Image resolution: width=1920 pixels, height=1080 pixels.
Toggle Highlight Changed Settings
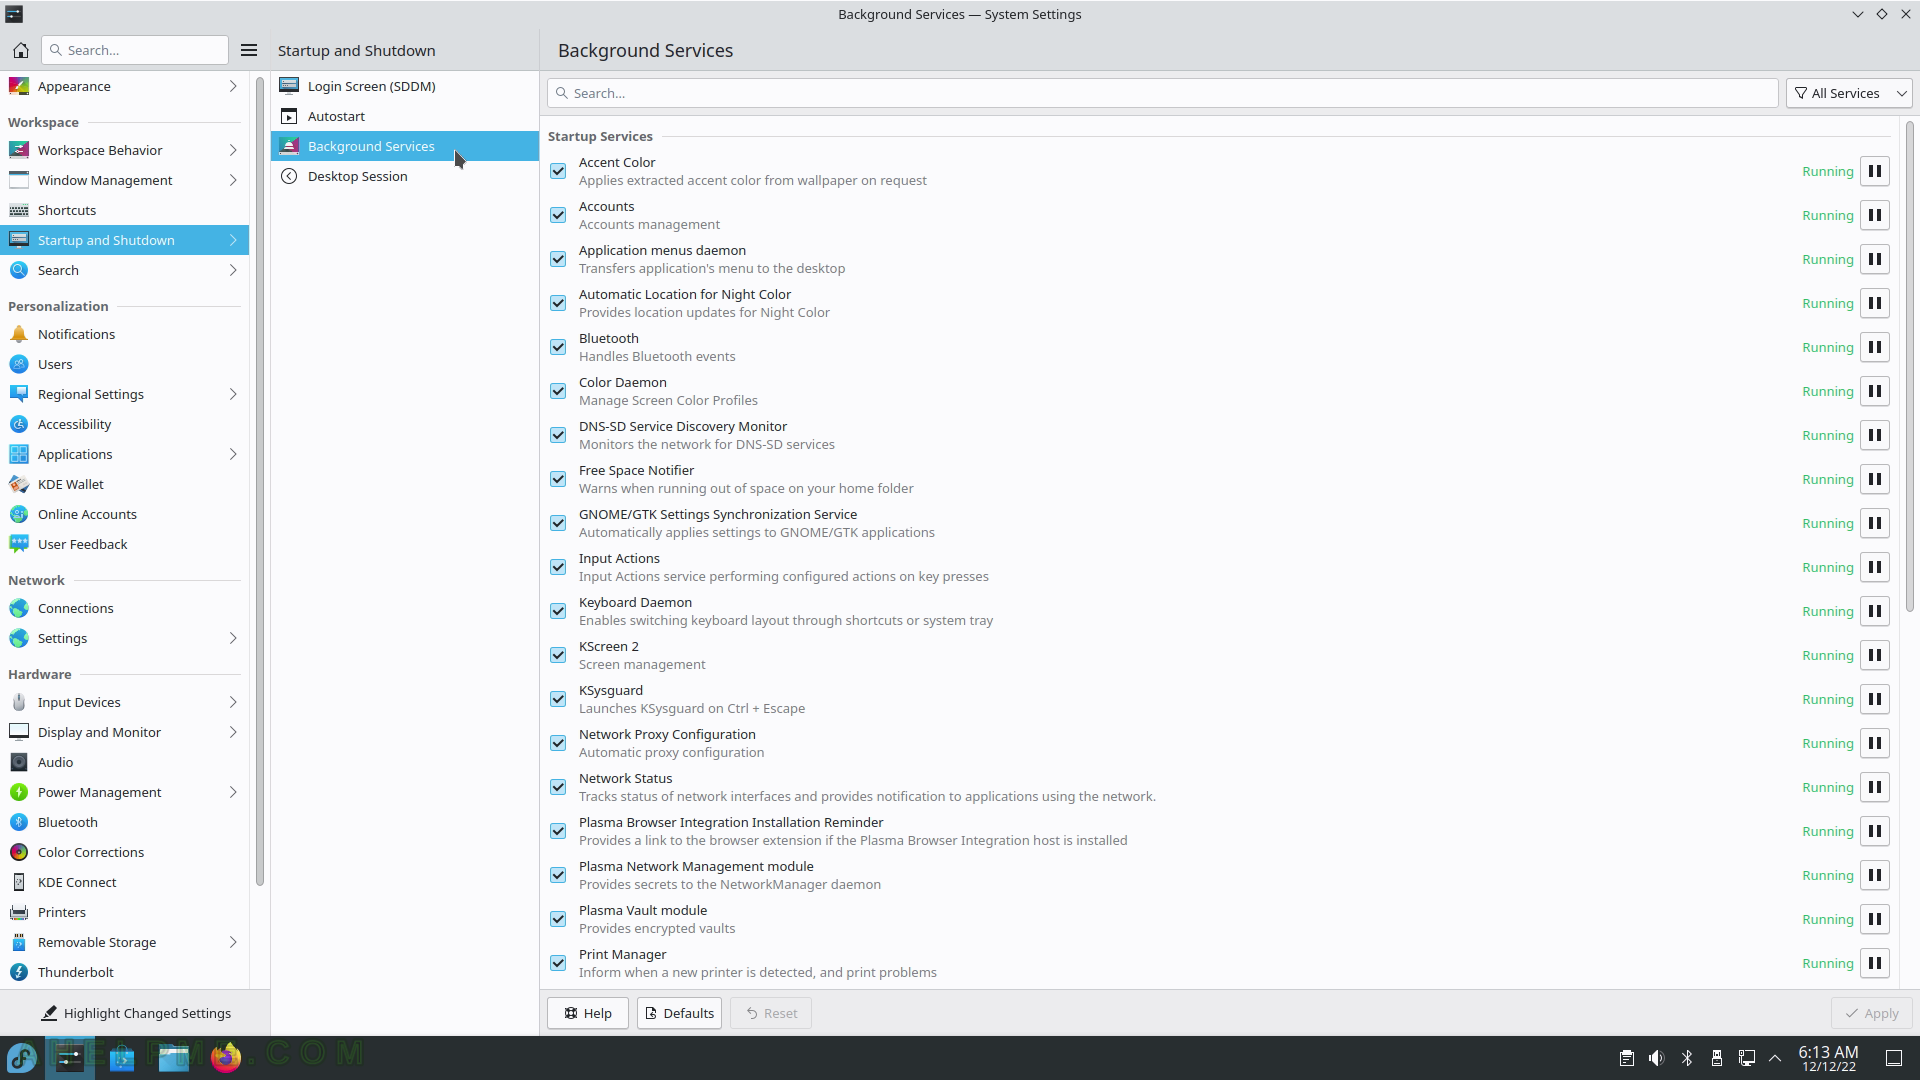pos(135,1013)
